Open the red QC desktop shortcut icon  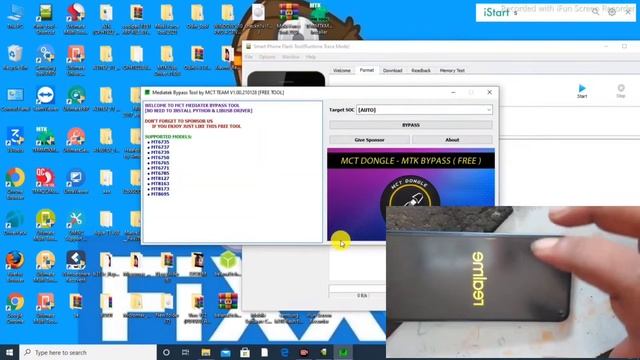(x=45, y=181)
